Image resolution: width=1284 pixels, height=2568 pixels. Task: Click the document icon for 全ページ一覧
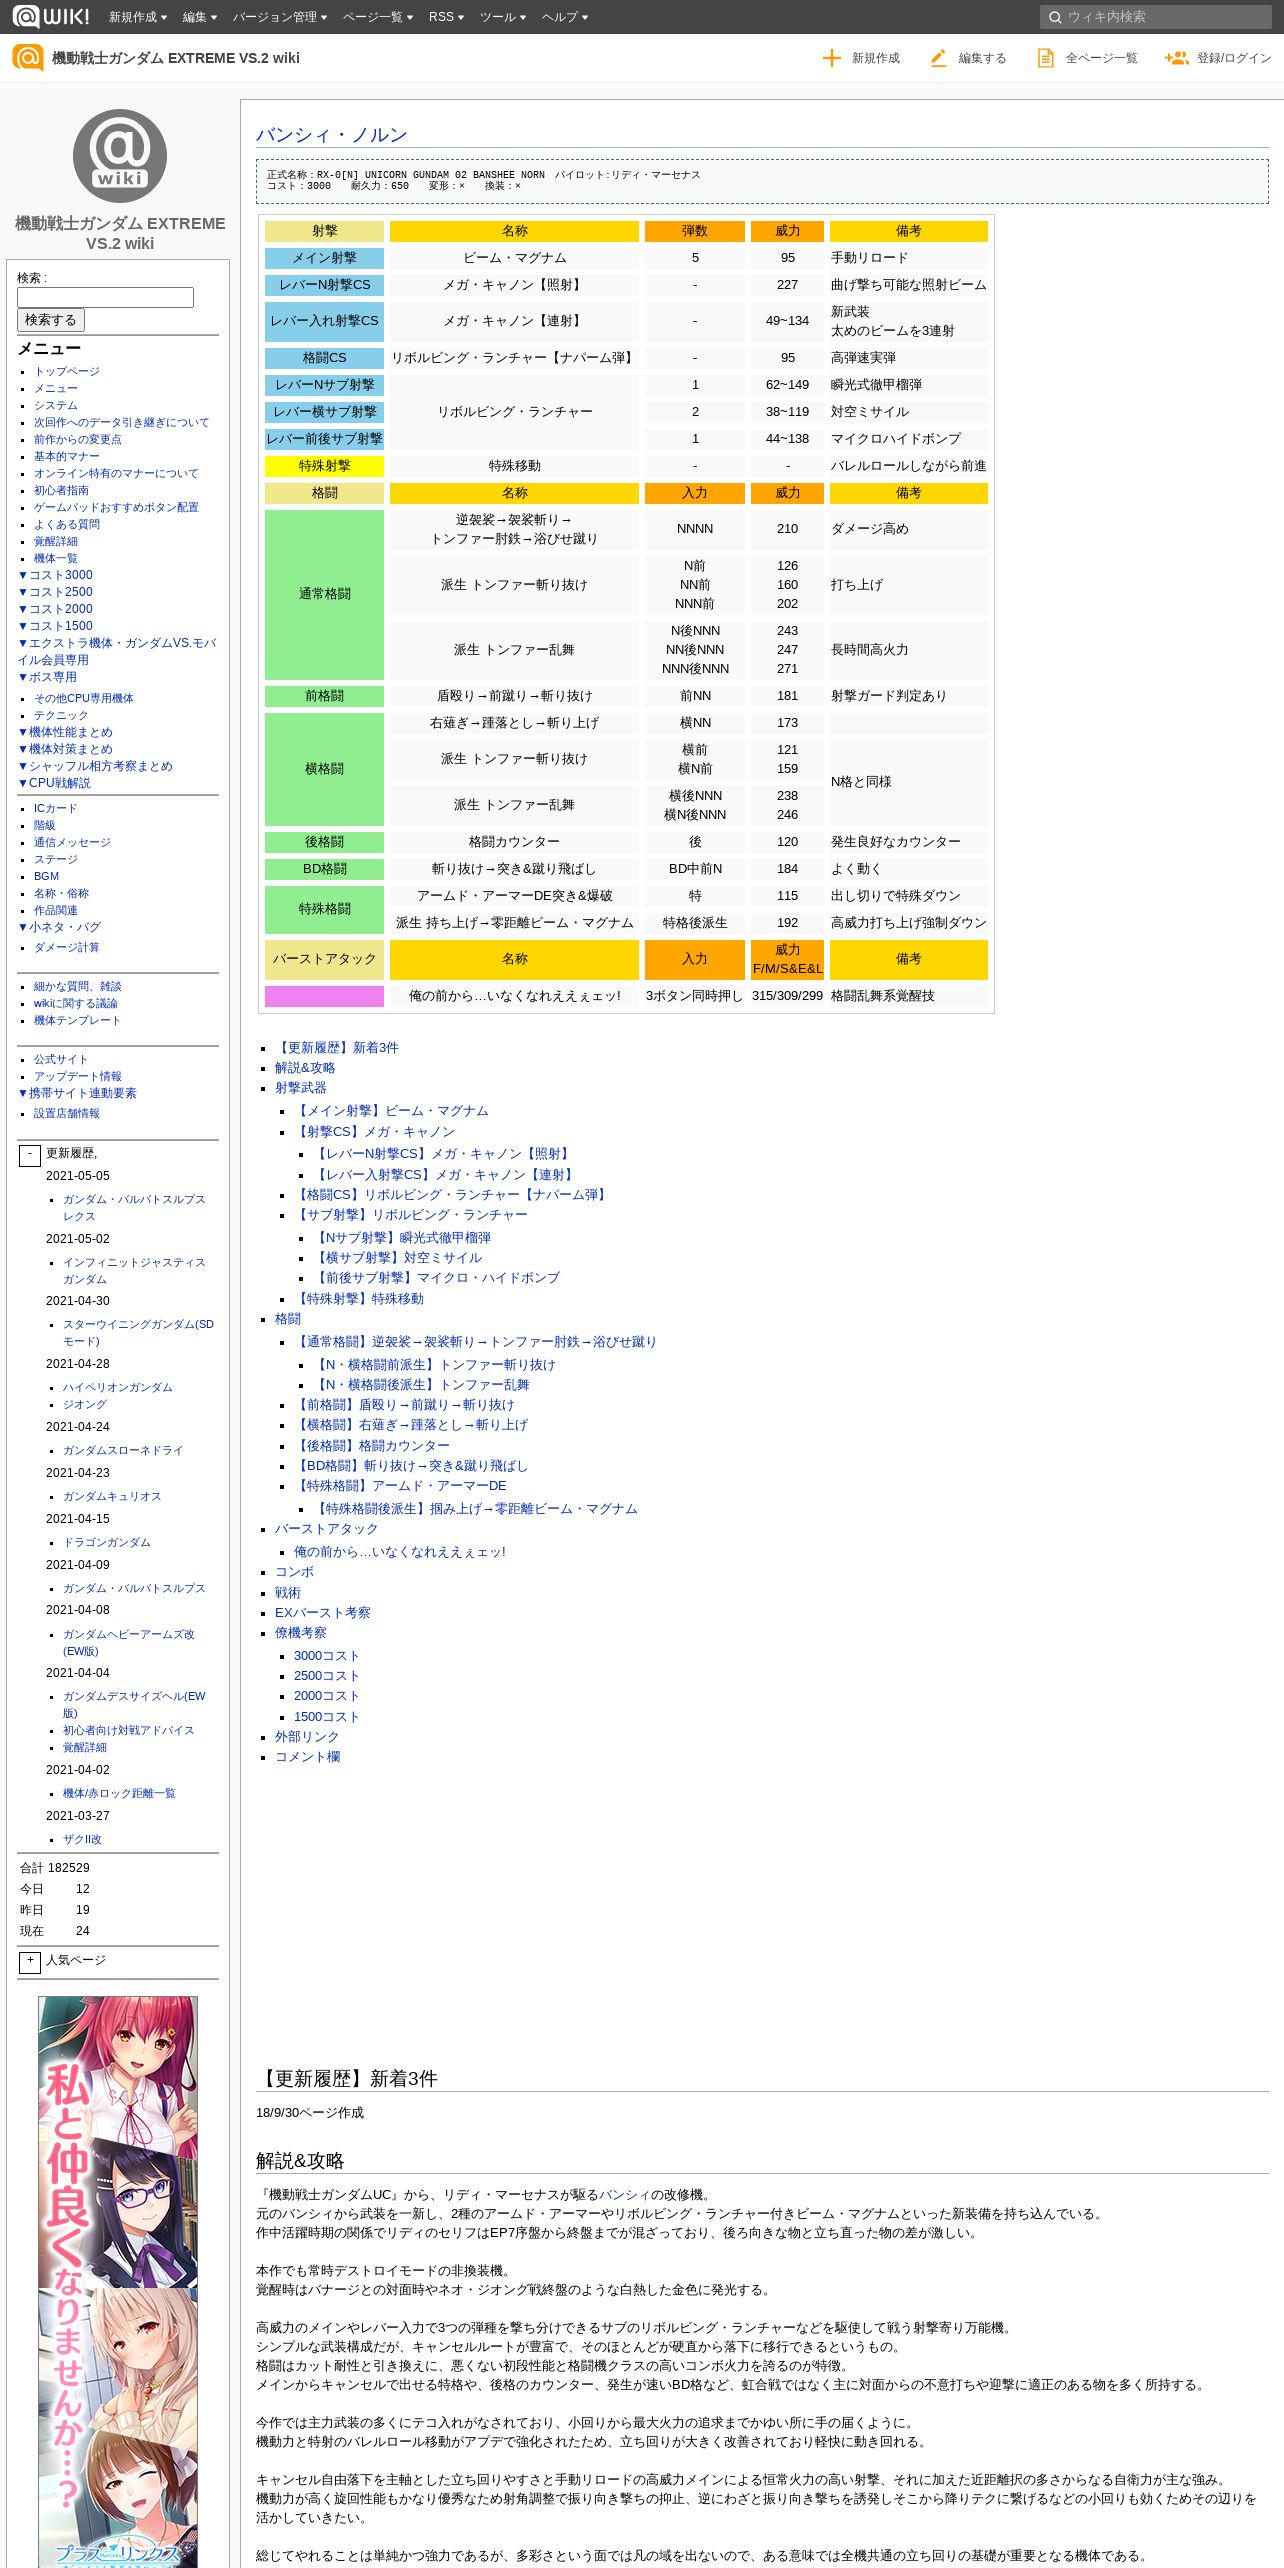pos(1045,58)
